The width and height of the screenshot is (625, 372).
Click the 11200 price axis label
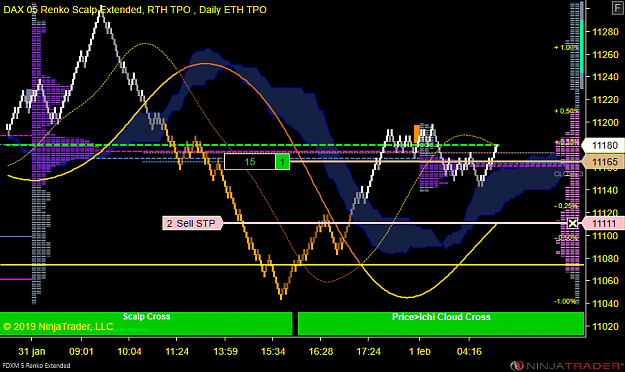pos(605,122)
